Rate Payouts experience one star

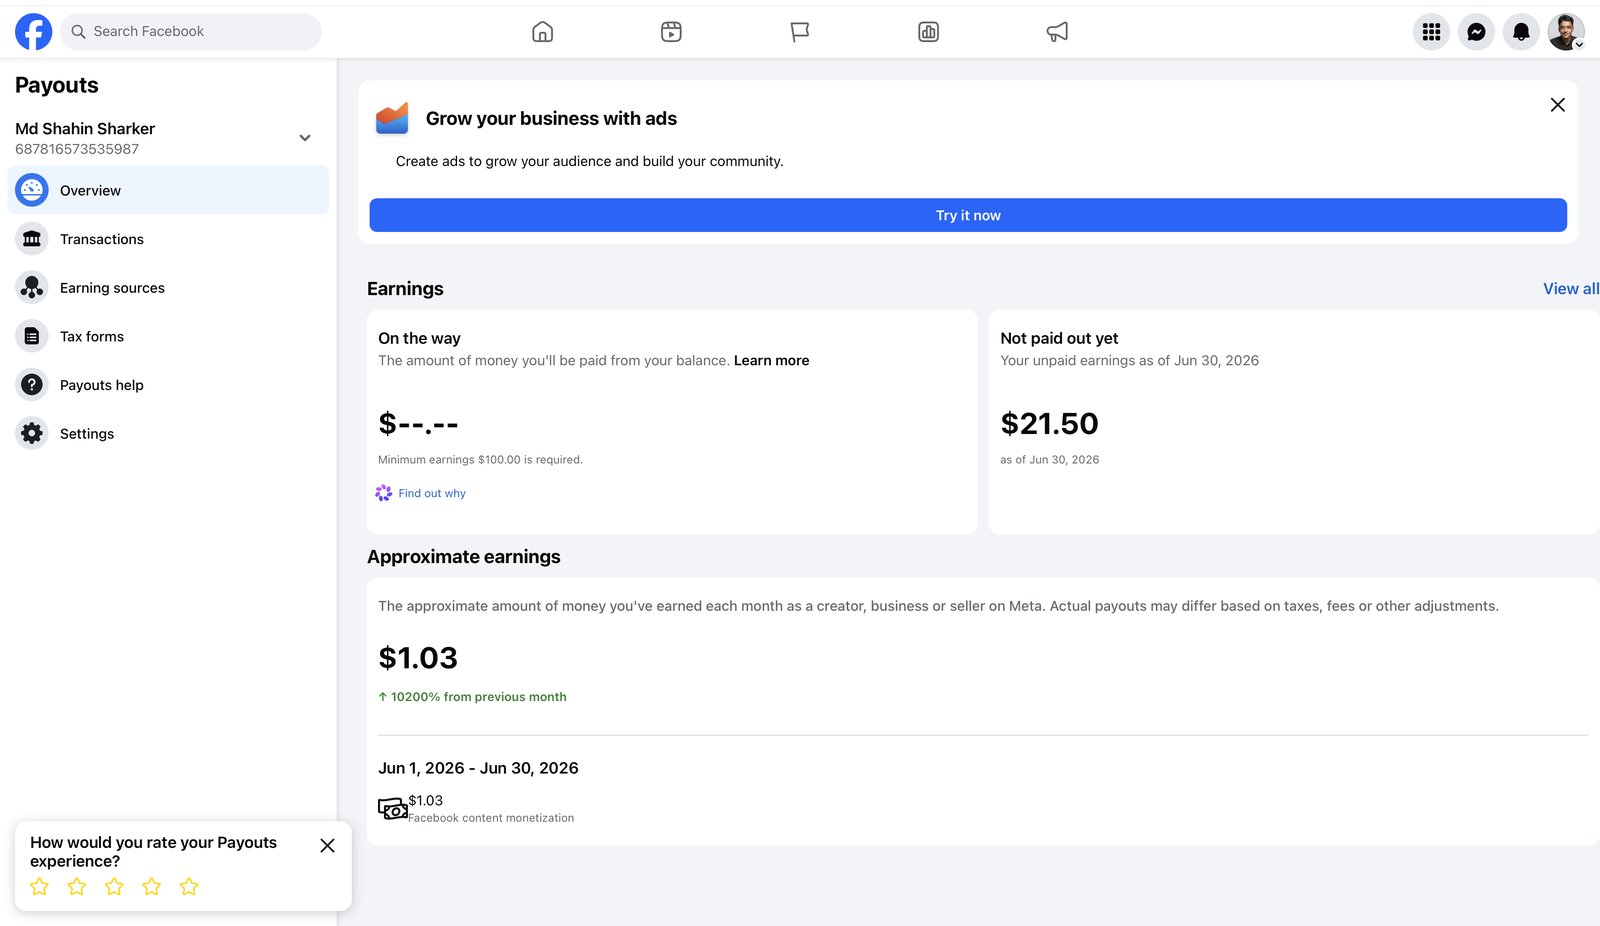[x=39, y=887]
